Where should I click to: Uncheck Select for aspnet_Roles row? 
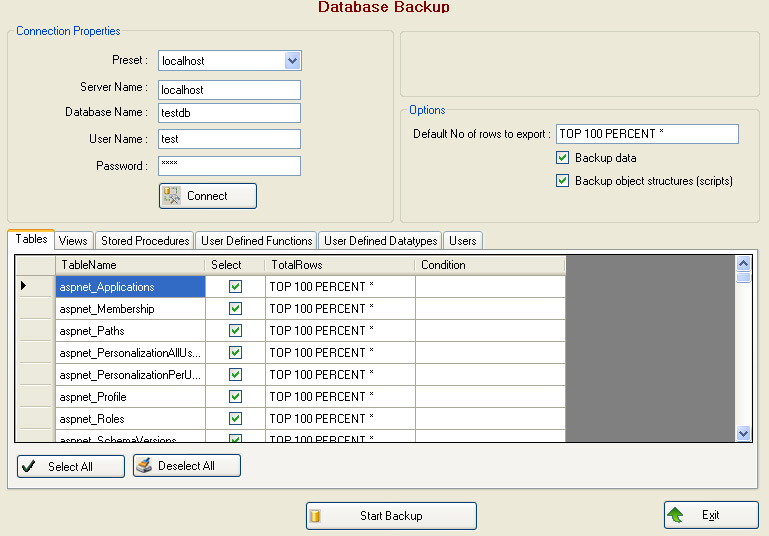click(x=235, y=418)
